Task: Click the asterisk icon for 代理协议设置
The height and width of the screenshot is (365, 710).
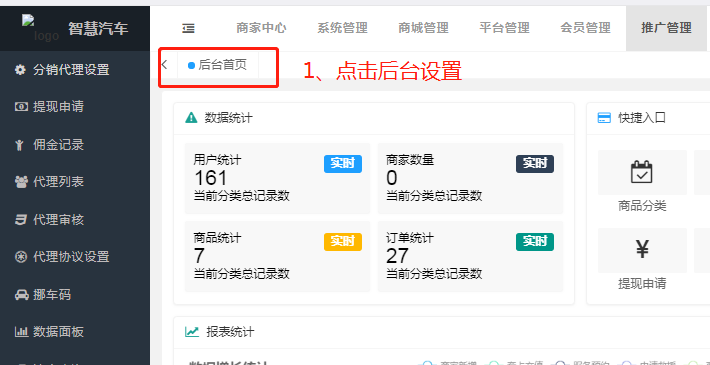Action: [x=21, y=257]
